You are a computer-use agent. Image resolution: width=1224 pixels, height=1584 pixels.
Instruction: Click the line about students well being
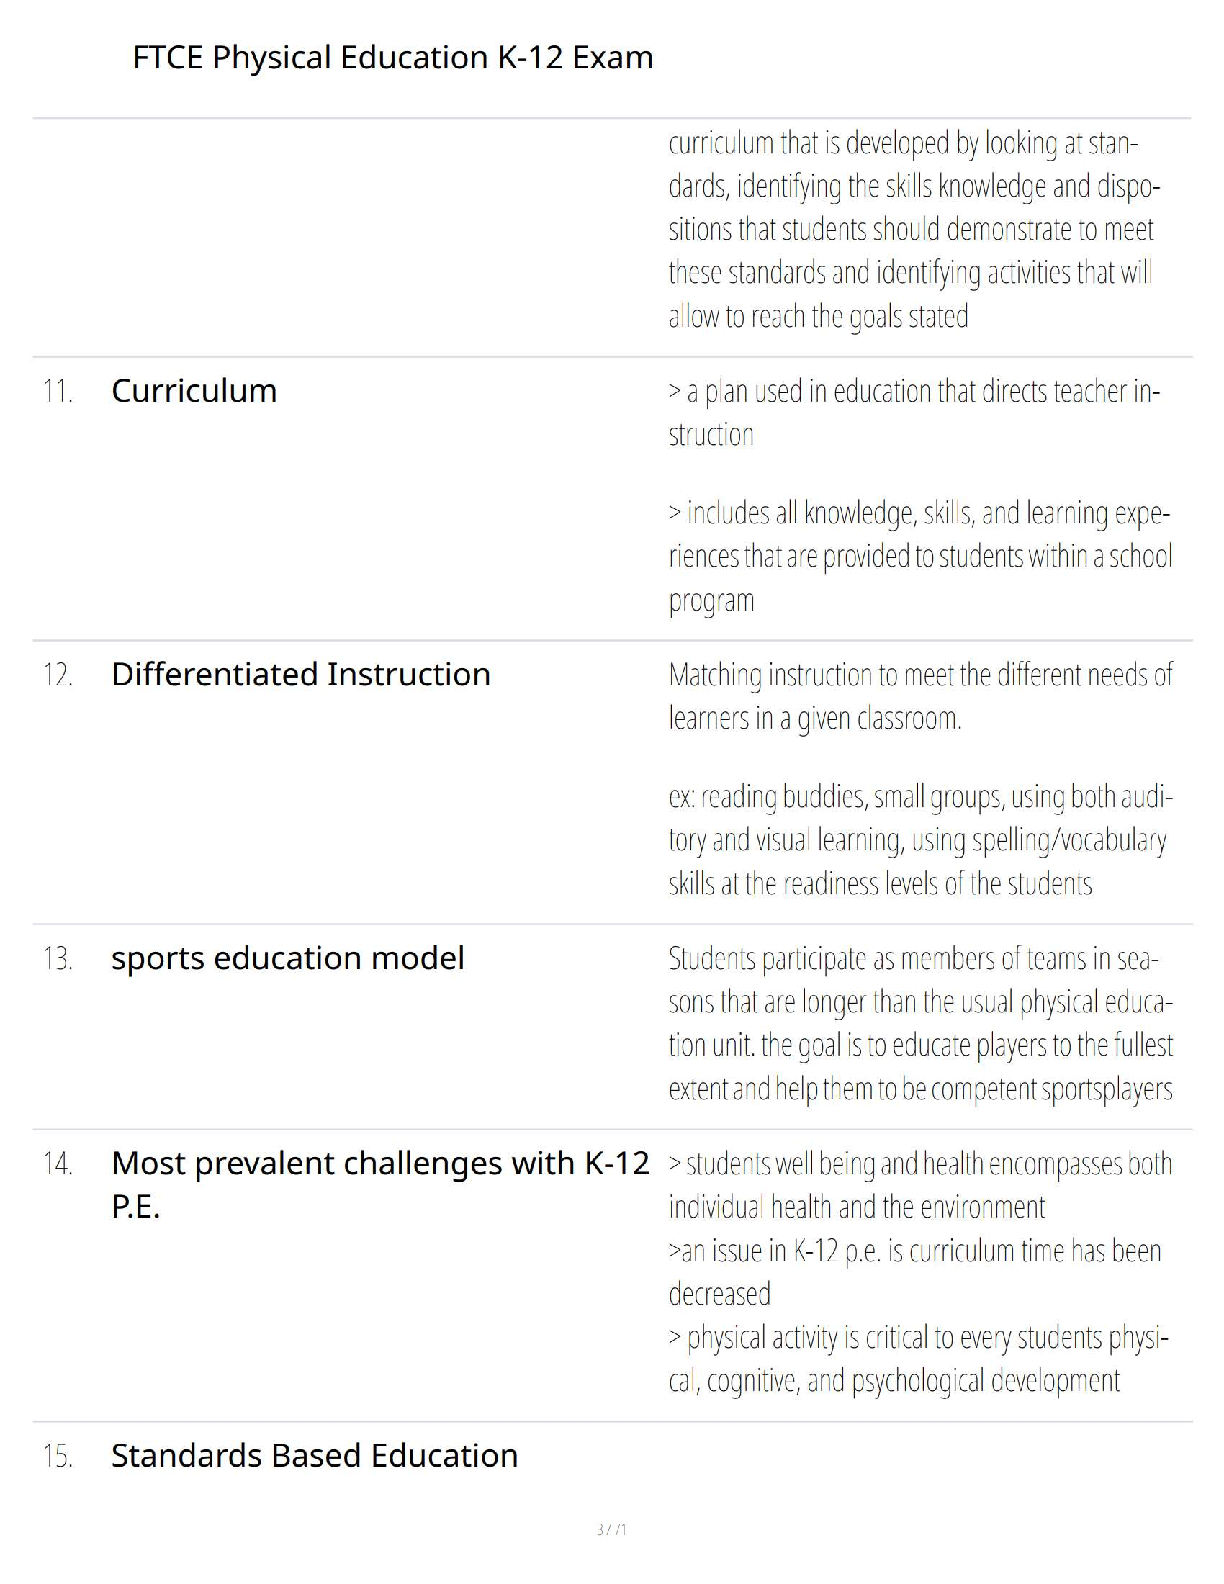918,1185
